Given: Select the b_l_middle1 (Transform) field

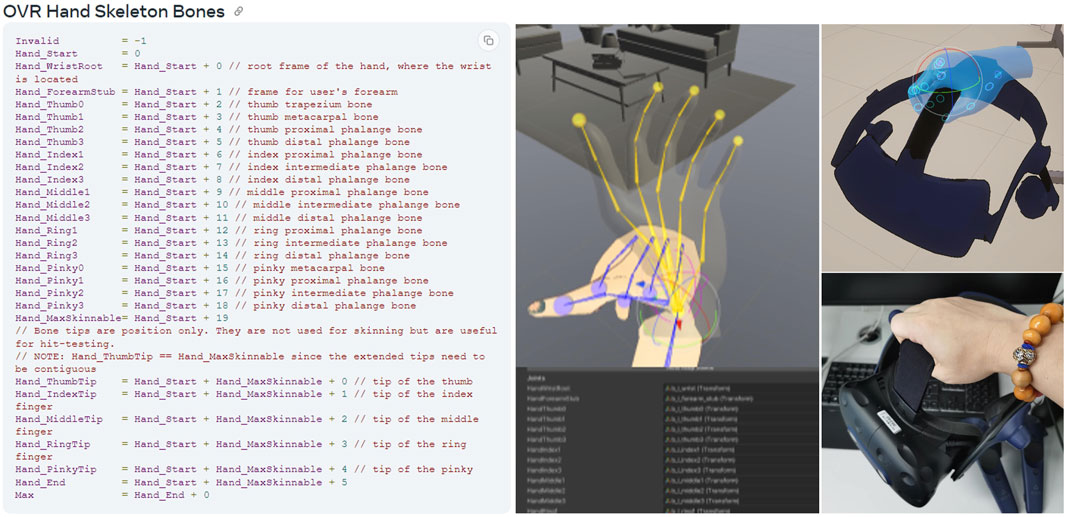Looking at the screenshot, I should point(741,480).
